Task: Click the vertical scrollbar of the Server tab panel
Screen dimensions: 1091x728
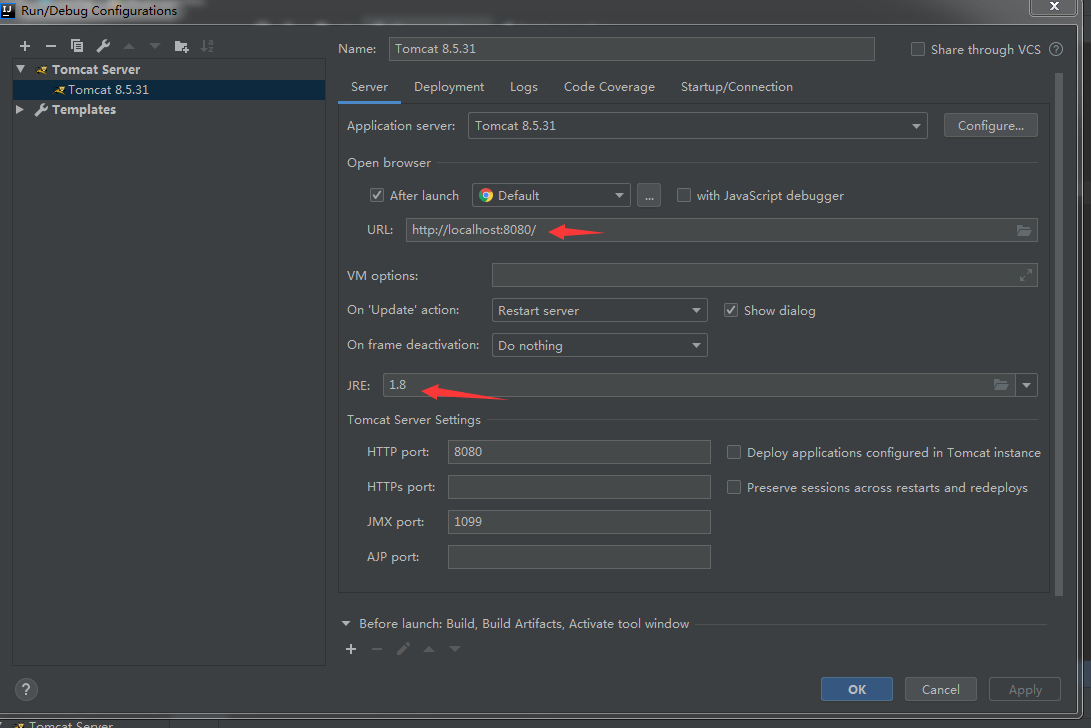Action: pyautogui.click(x=1059, y=334)
